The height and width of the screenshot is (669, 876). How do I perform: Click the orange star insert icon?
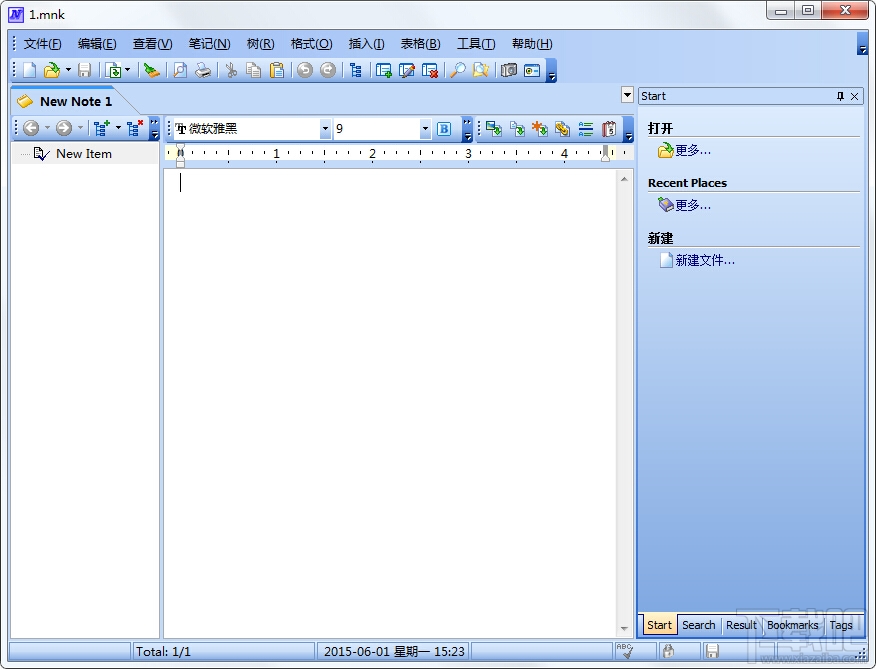click(540, 129)
